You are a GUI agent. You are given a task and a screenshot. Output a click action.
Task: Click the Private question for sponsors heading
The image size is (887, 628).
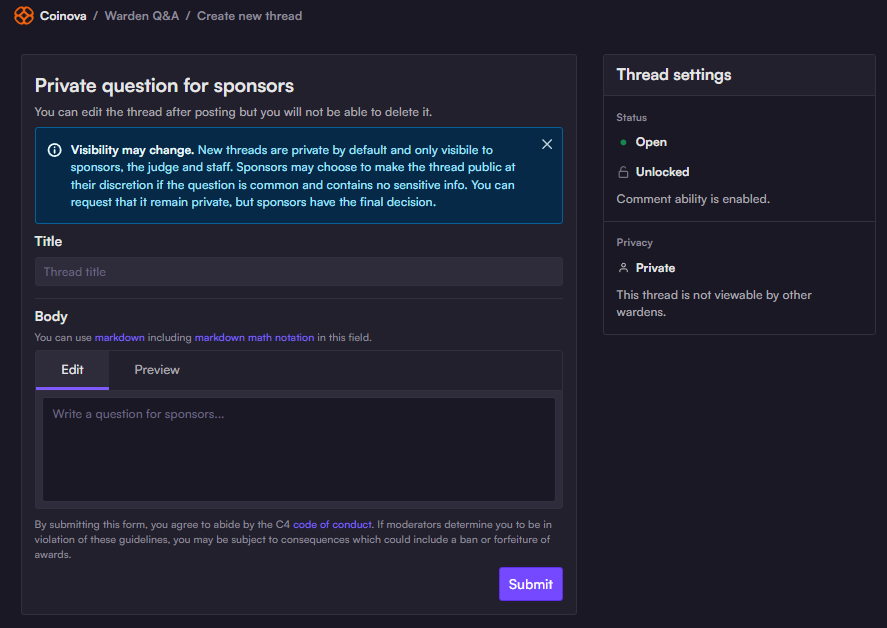pyautogui.click(x=164, y=86)
